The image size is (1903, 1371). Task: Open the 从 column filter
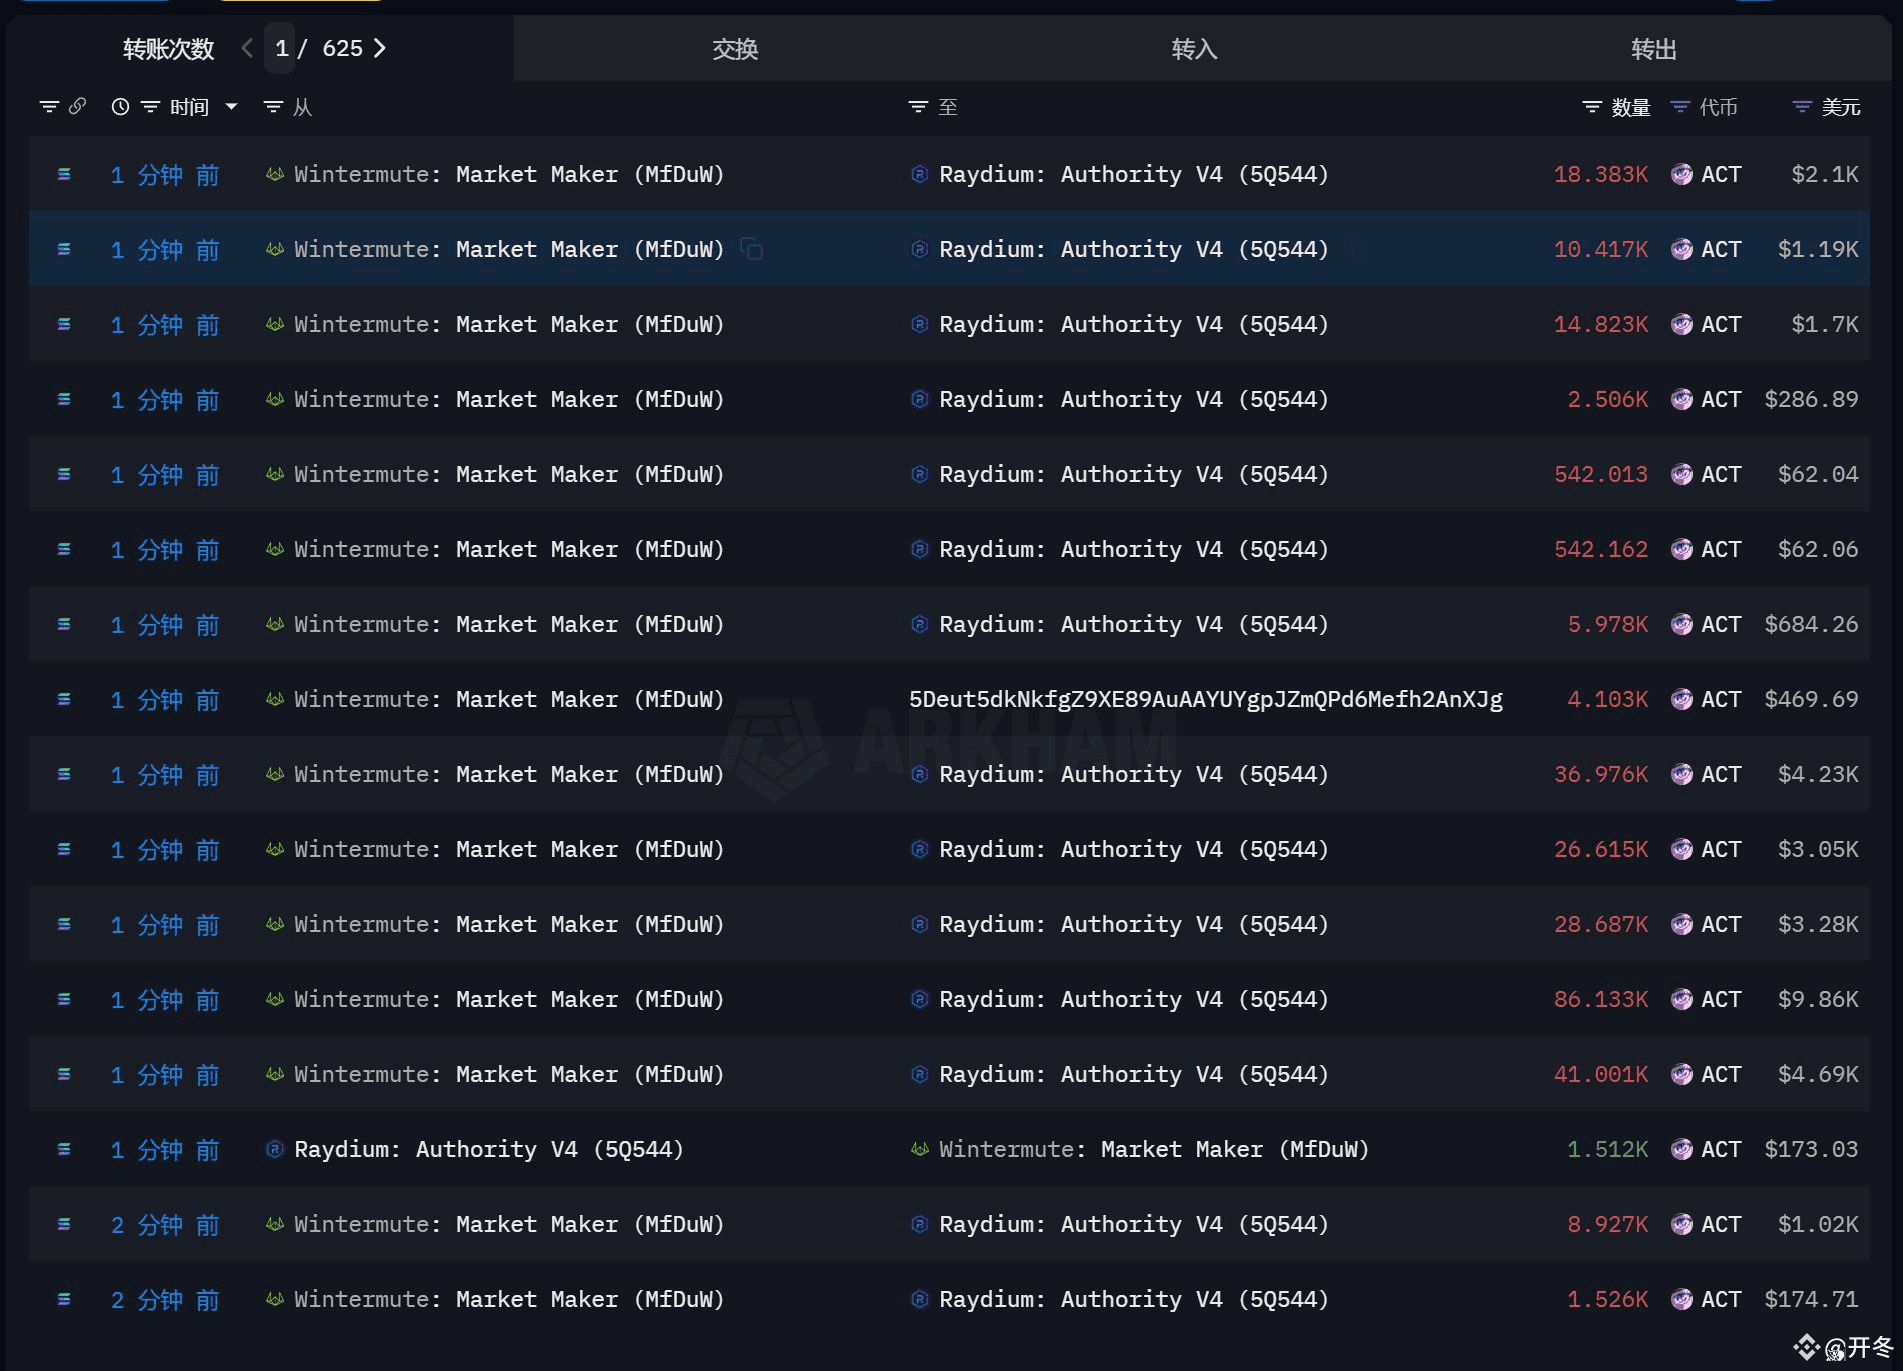pyautogui.click(x=273, y=107)
